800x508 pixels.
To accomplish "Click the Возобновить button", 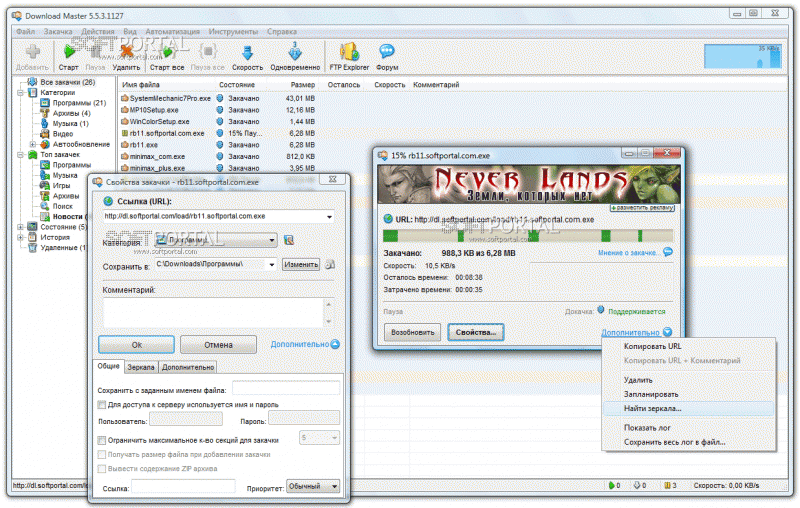I will [x=413, y=331].
